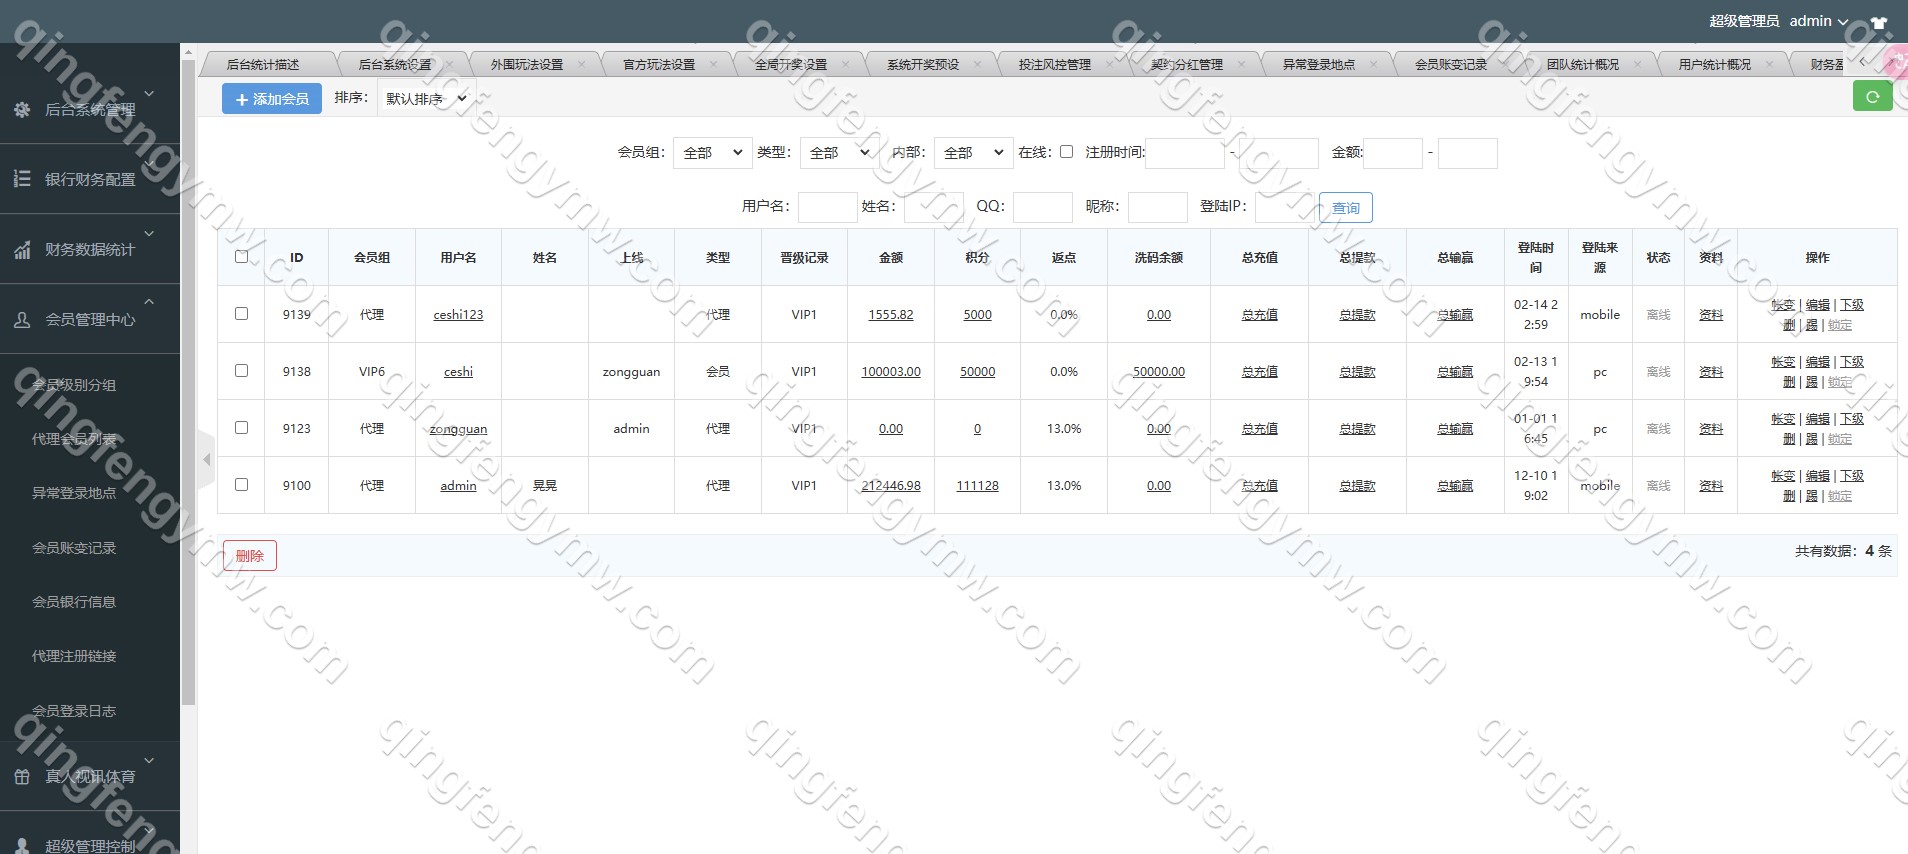Image resolution: width=1908 pixels, height=854 pixels.
Task: Open the skin theme shirt icon
Action: (1878, 22)
